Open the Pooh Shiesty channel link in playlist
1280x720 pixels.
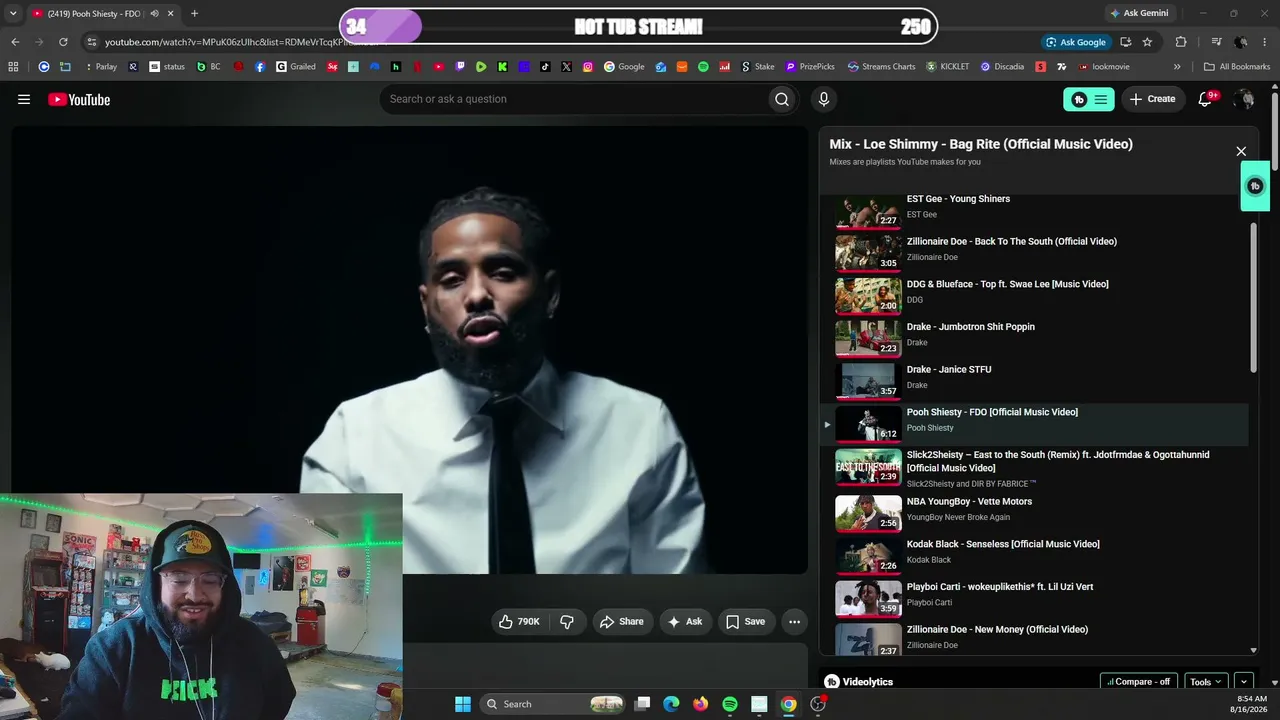click(930, 428)
